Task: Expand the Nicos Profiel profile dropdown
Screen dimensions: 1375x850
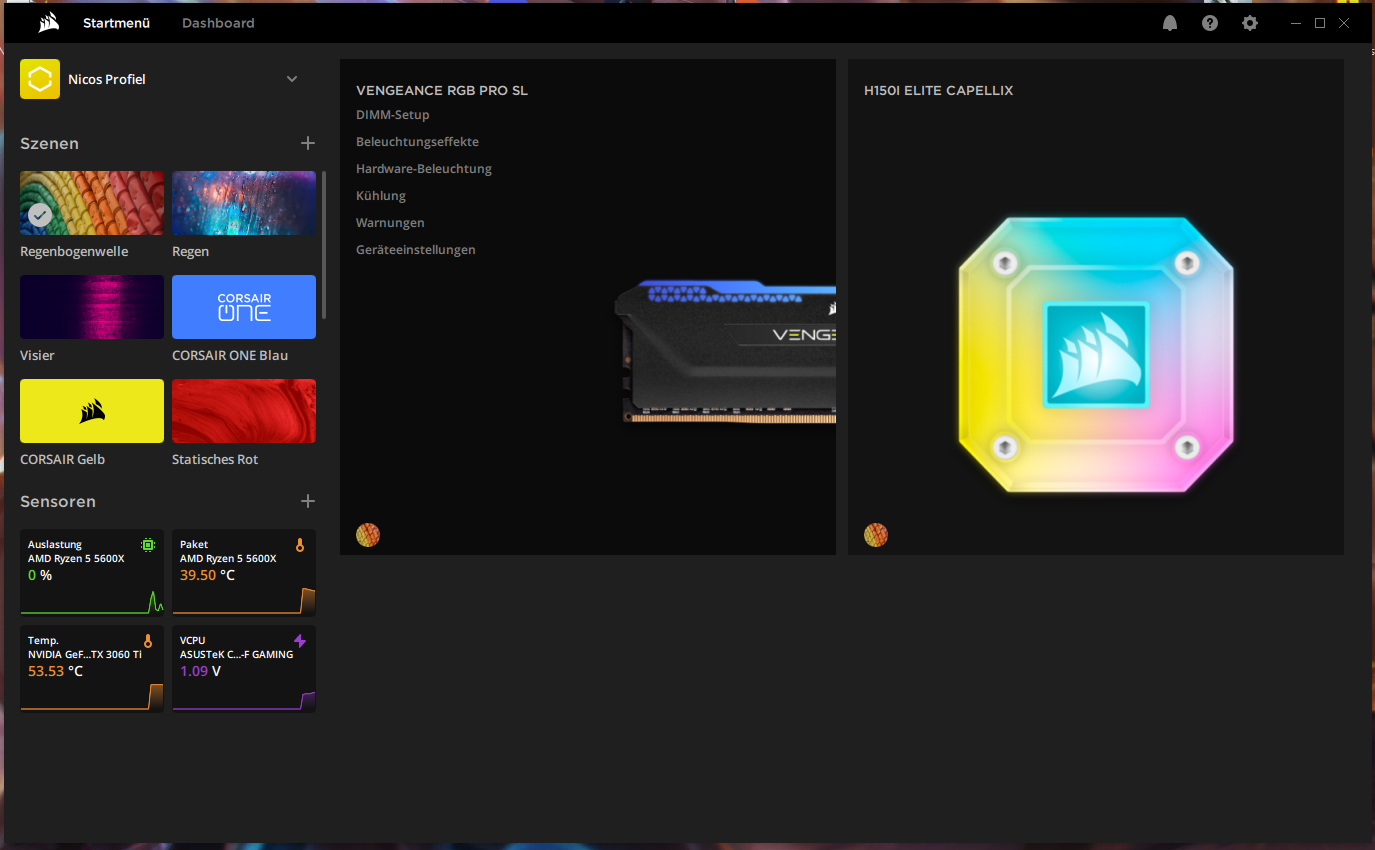Action: coord(292,79)
